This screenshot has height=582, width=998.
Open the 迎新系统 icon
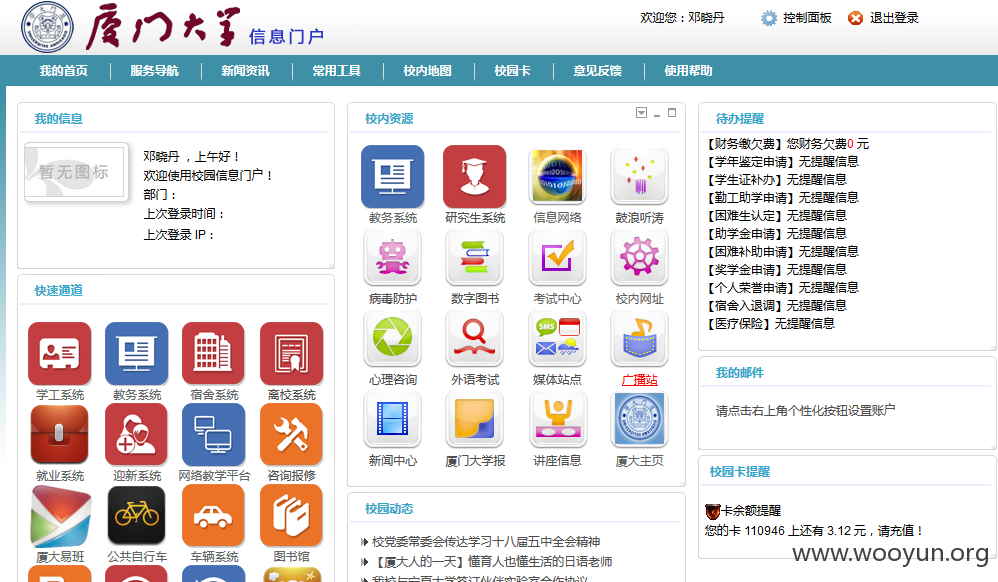pos(137,435)
